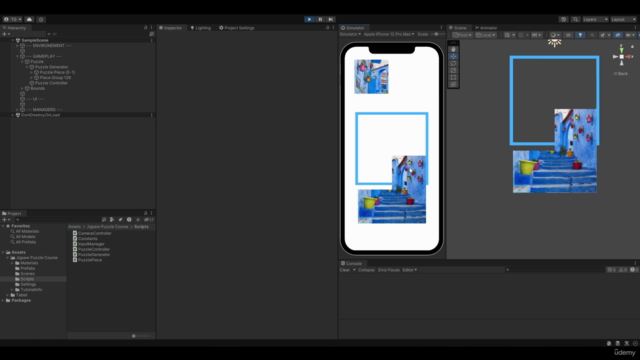The image size is (640, 360).
Task: Select Puzzle Piece (0-1) in Hierarchy
Action: (57, 72)
